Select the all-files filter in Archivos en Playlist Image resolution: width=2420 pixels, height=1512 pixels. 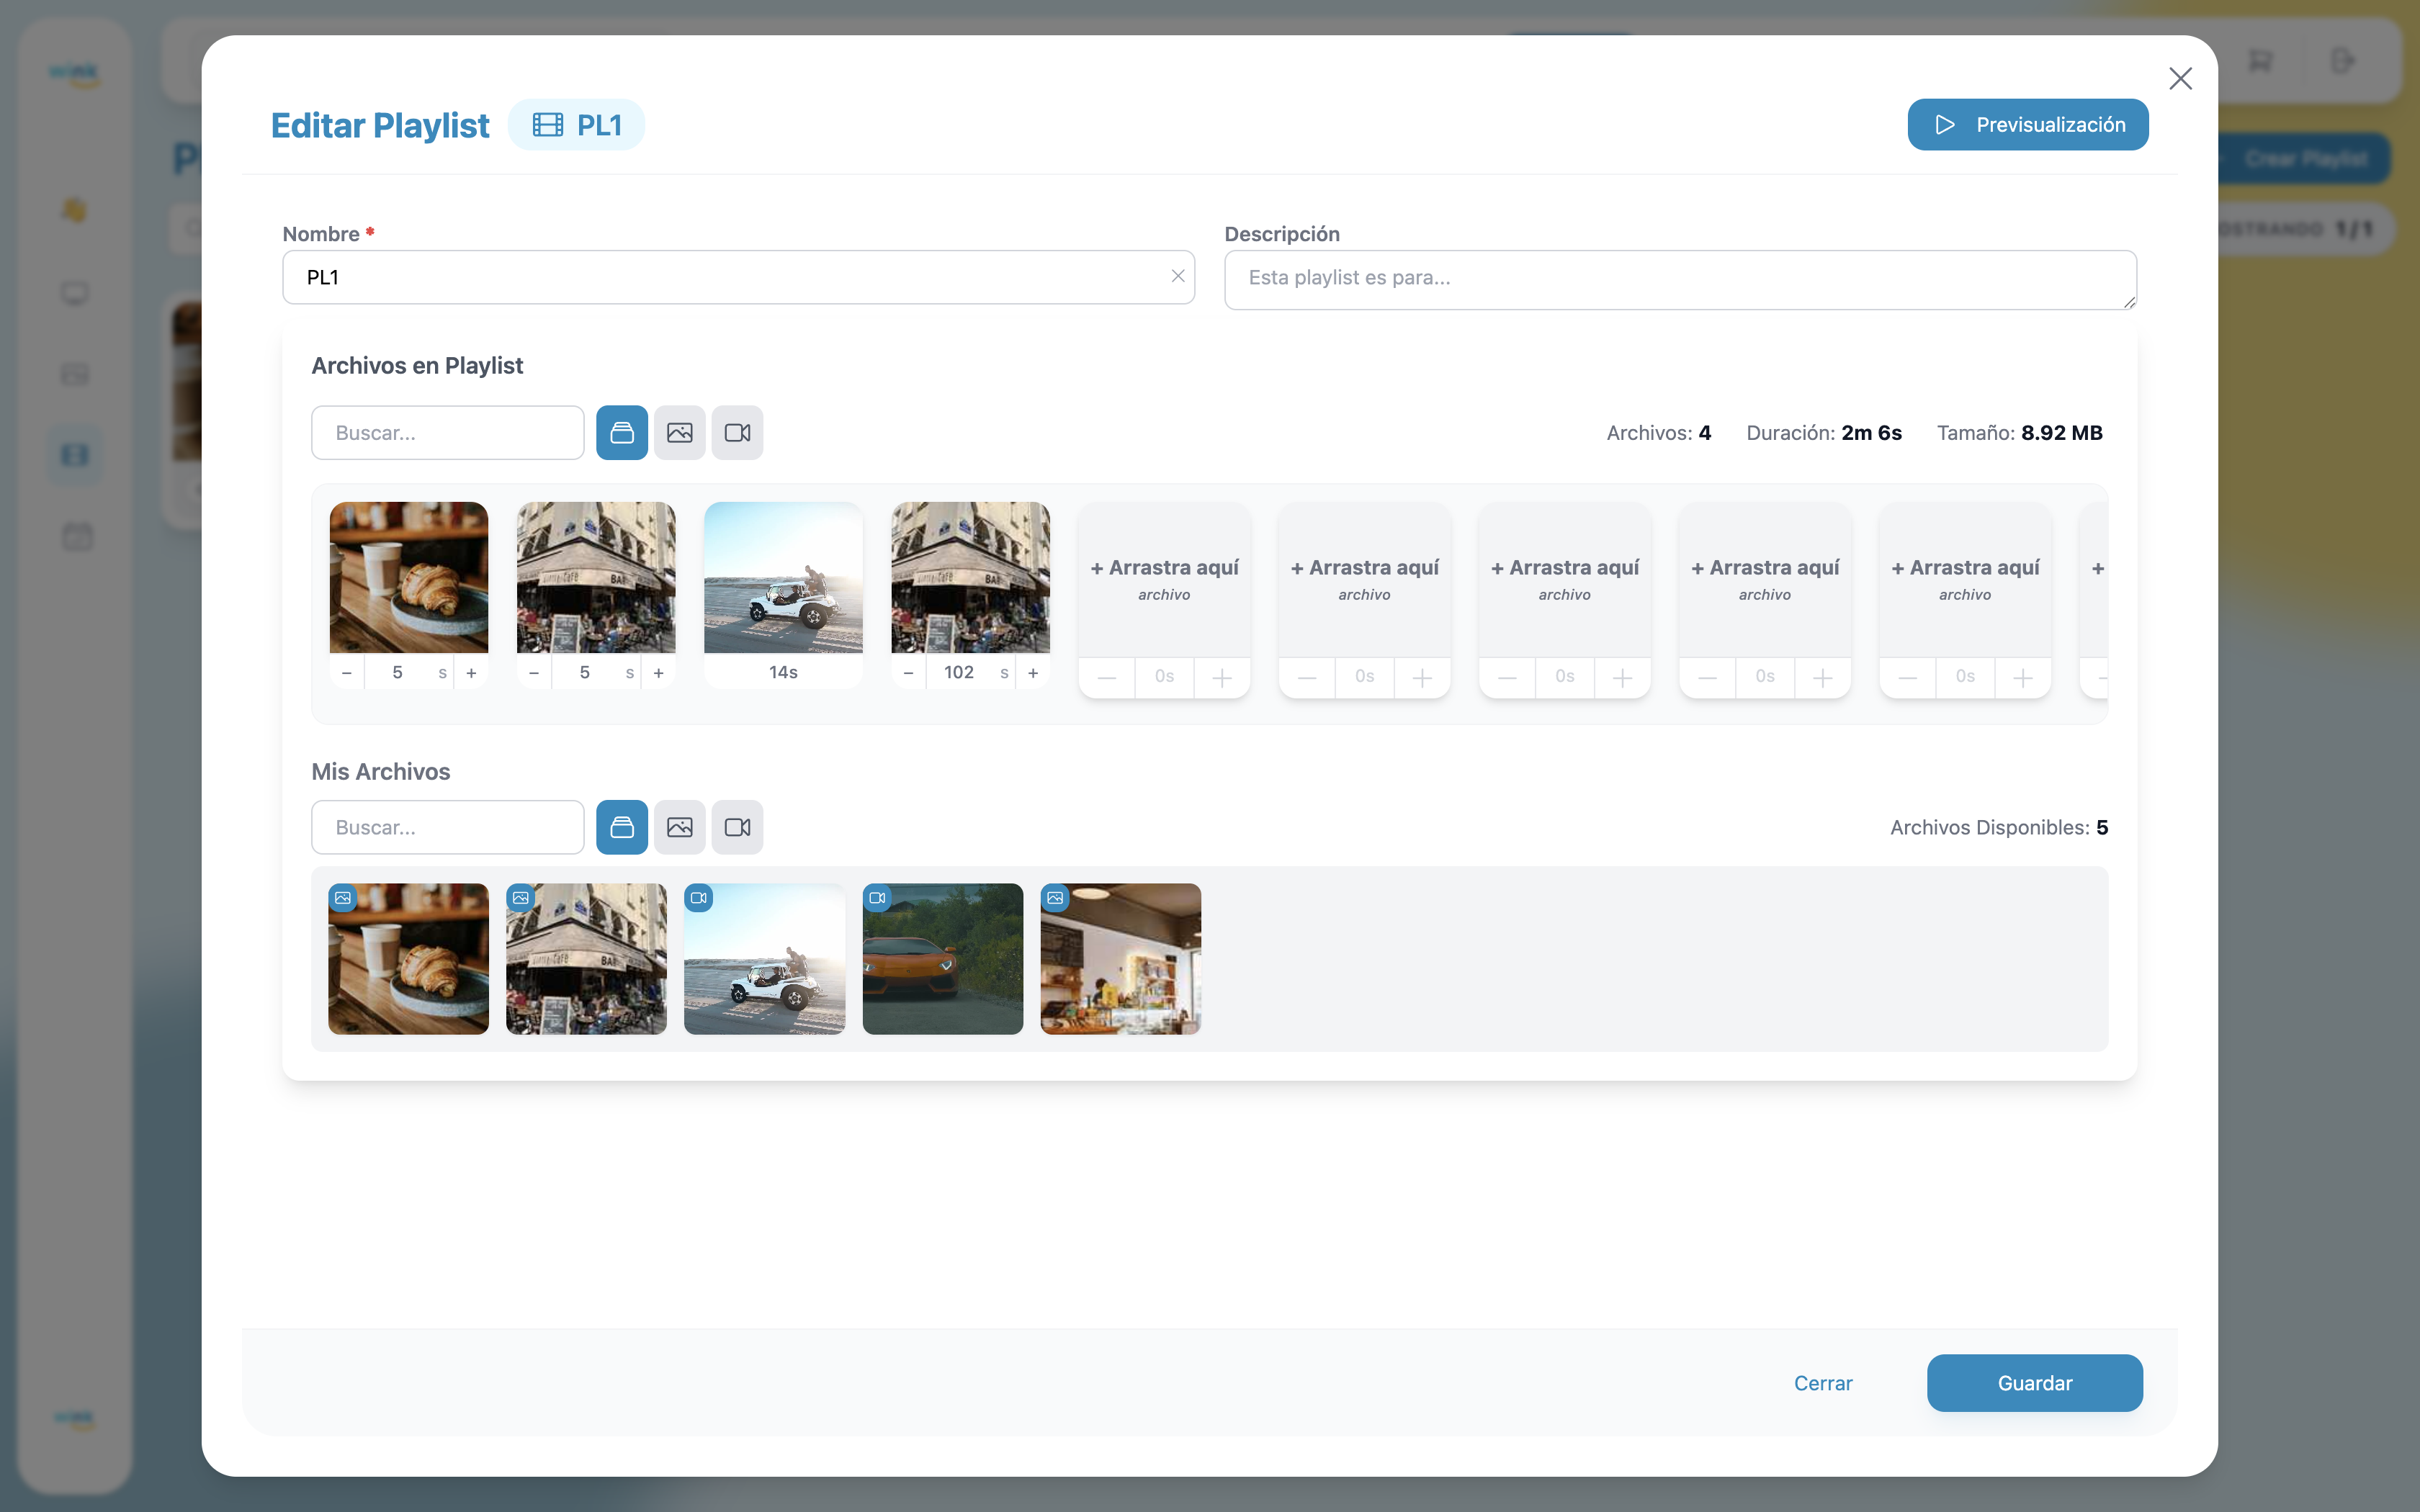622,433
